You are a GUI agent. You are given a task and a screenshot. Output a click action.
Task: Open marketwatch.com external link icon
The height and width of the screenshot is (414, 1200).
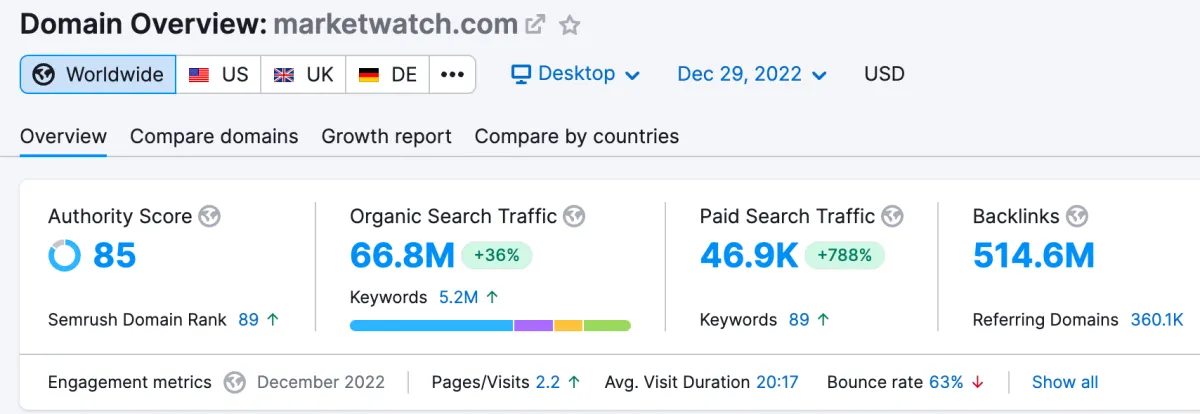click(536, 24)
